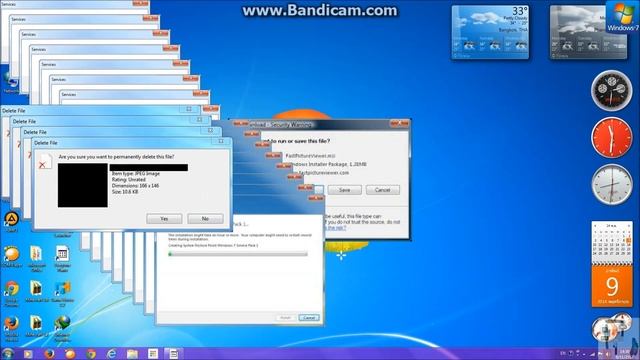Click the Bangkok weather gadget

point(490,32)
